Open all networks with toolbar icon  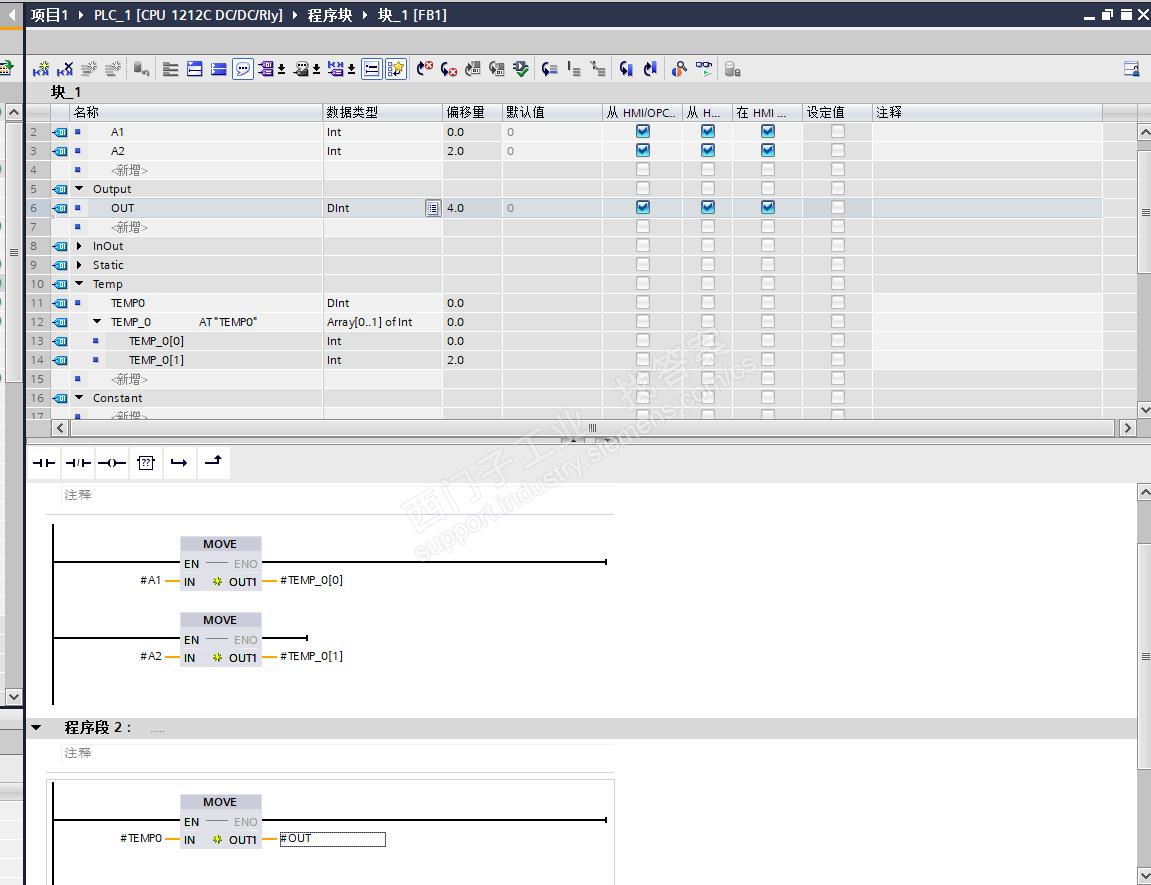[x=195, y=69]
